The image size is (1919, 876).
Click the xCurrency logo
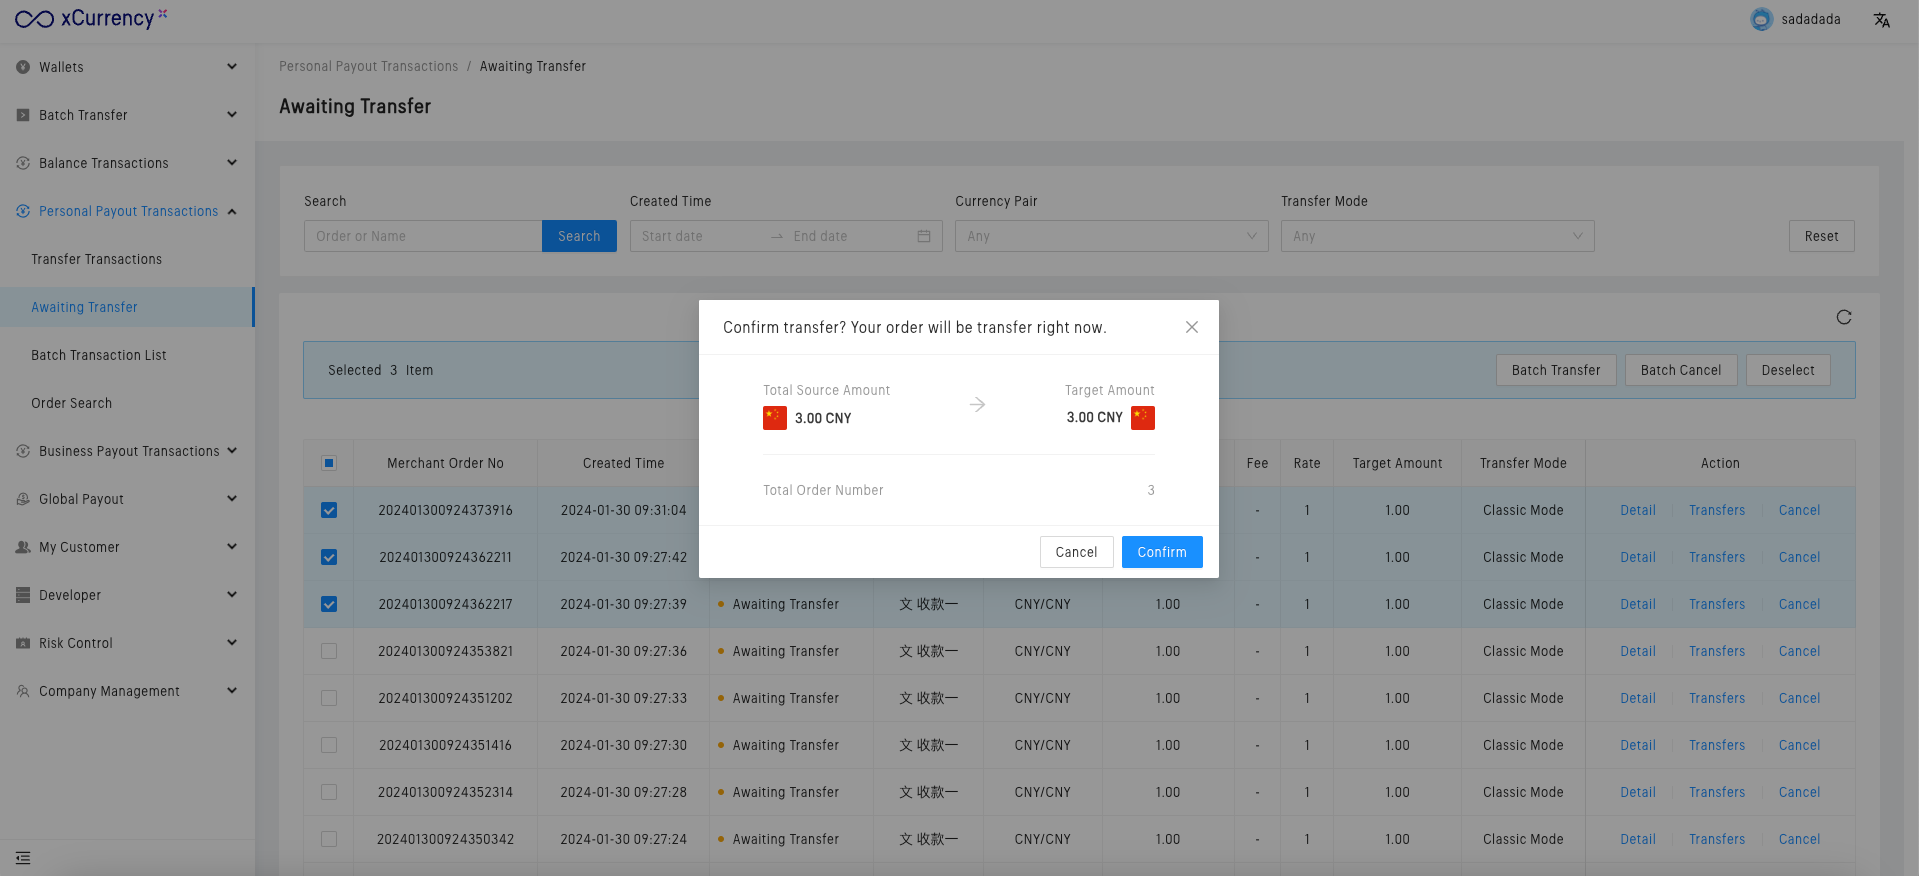click(90, 19)
